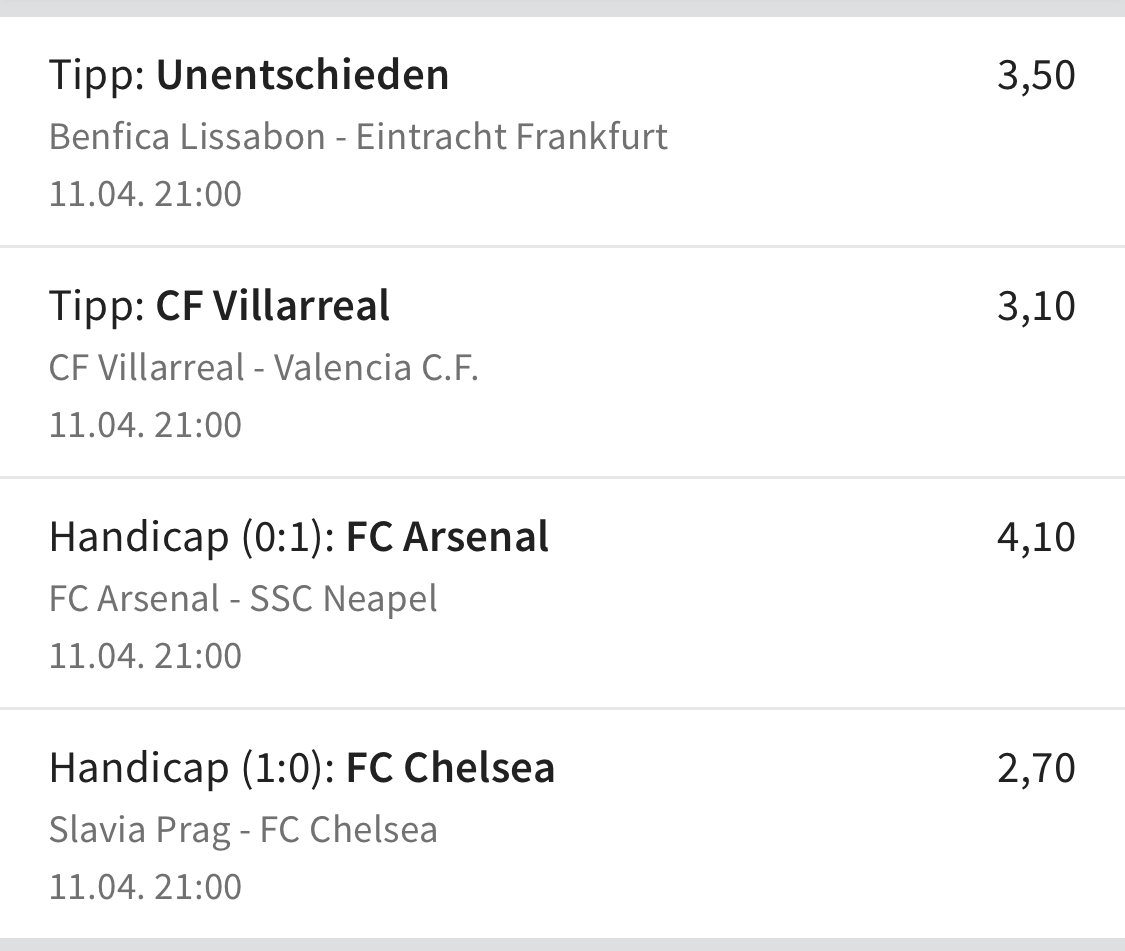The image size is (1125, 951).
Task: Click the bold CF Villarreal team name
Action: tap(273, 306)
